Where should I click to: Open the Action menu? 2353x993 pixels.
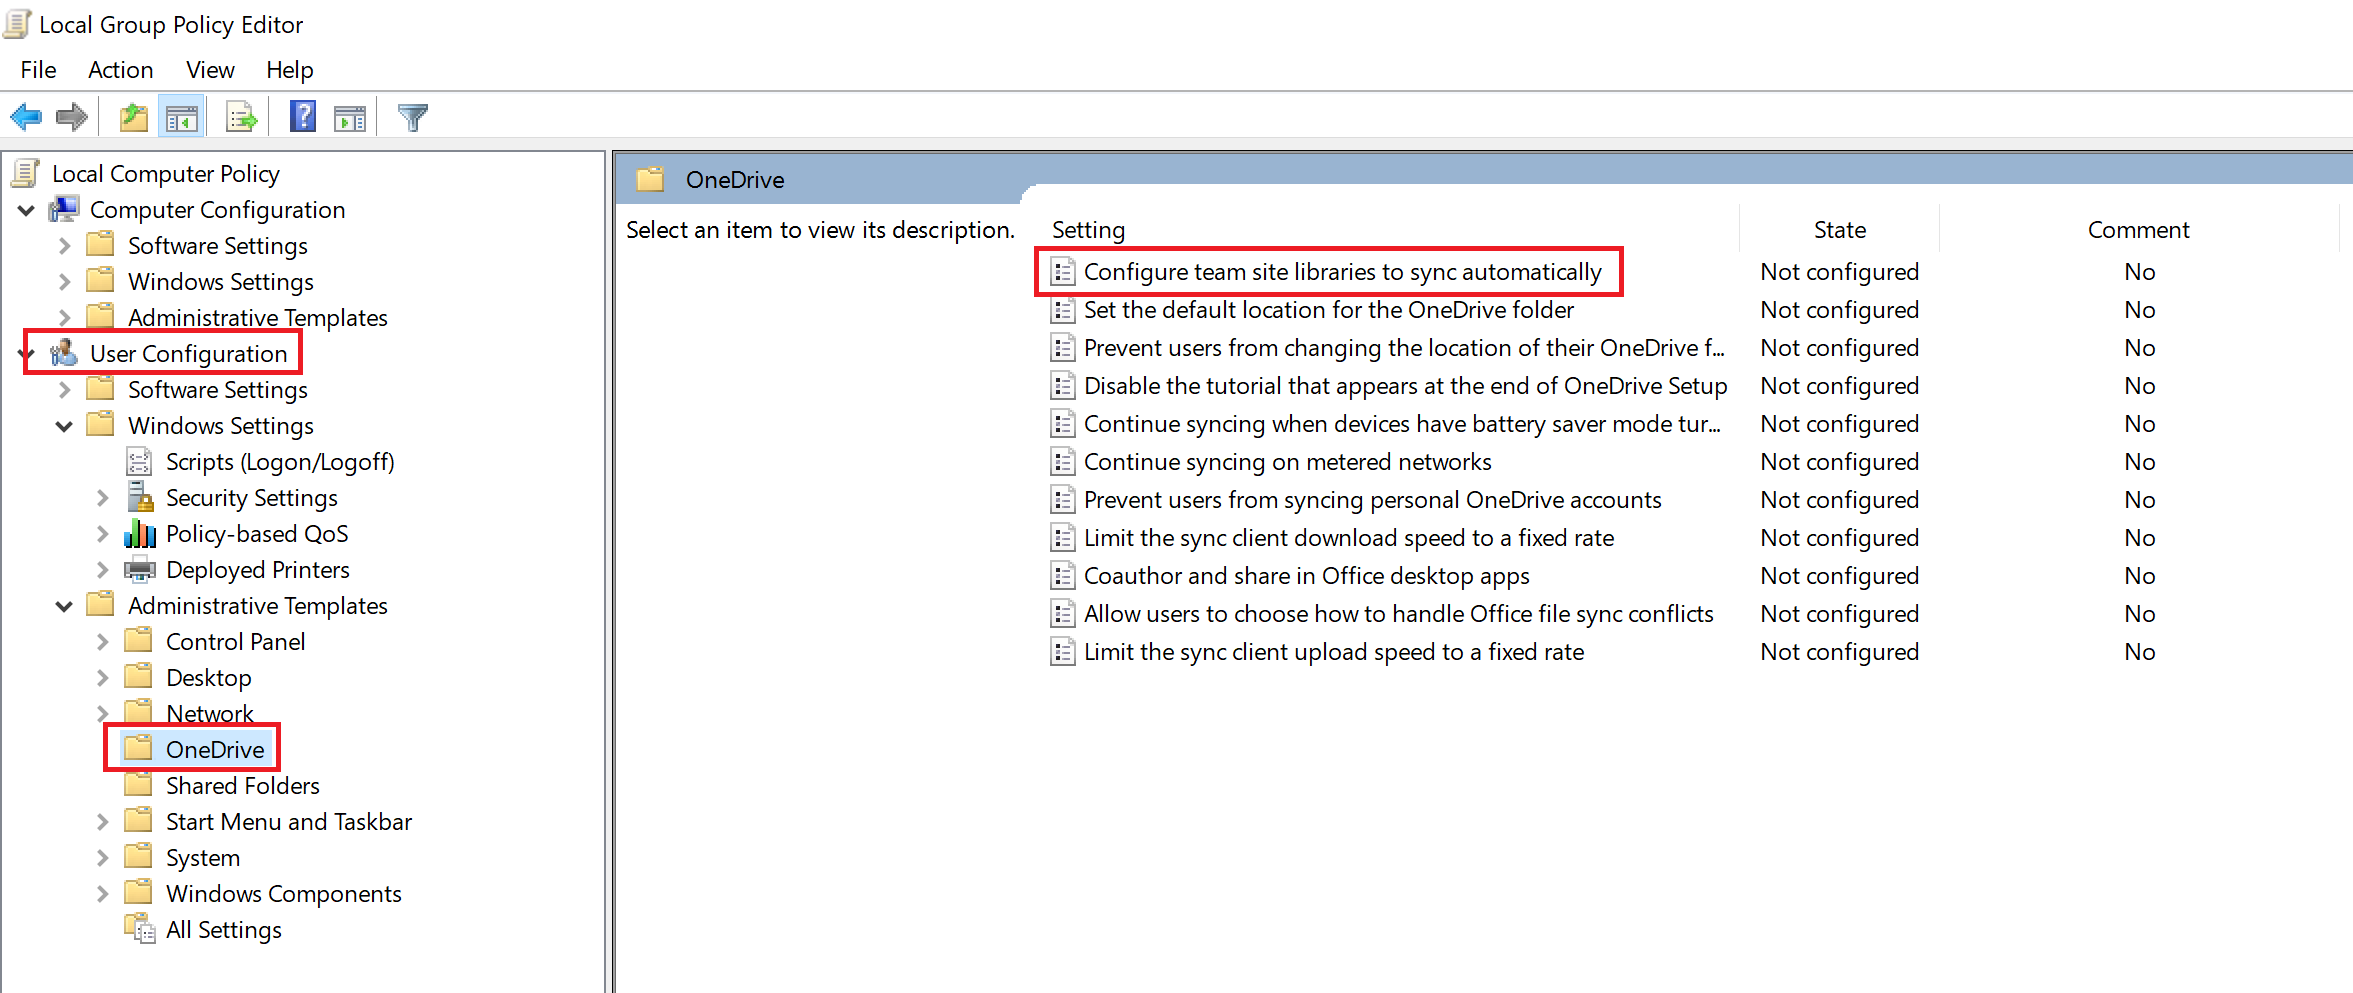click(121, 70)
